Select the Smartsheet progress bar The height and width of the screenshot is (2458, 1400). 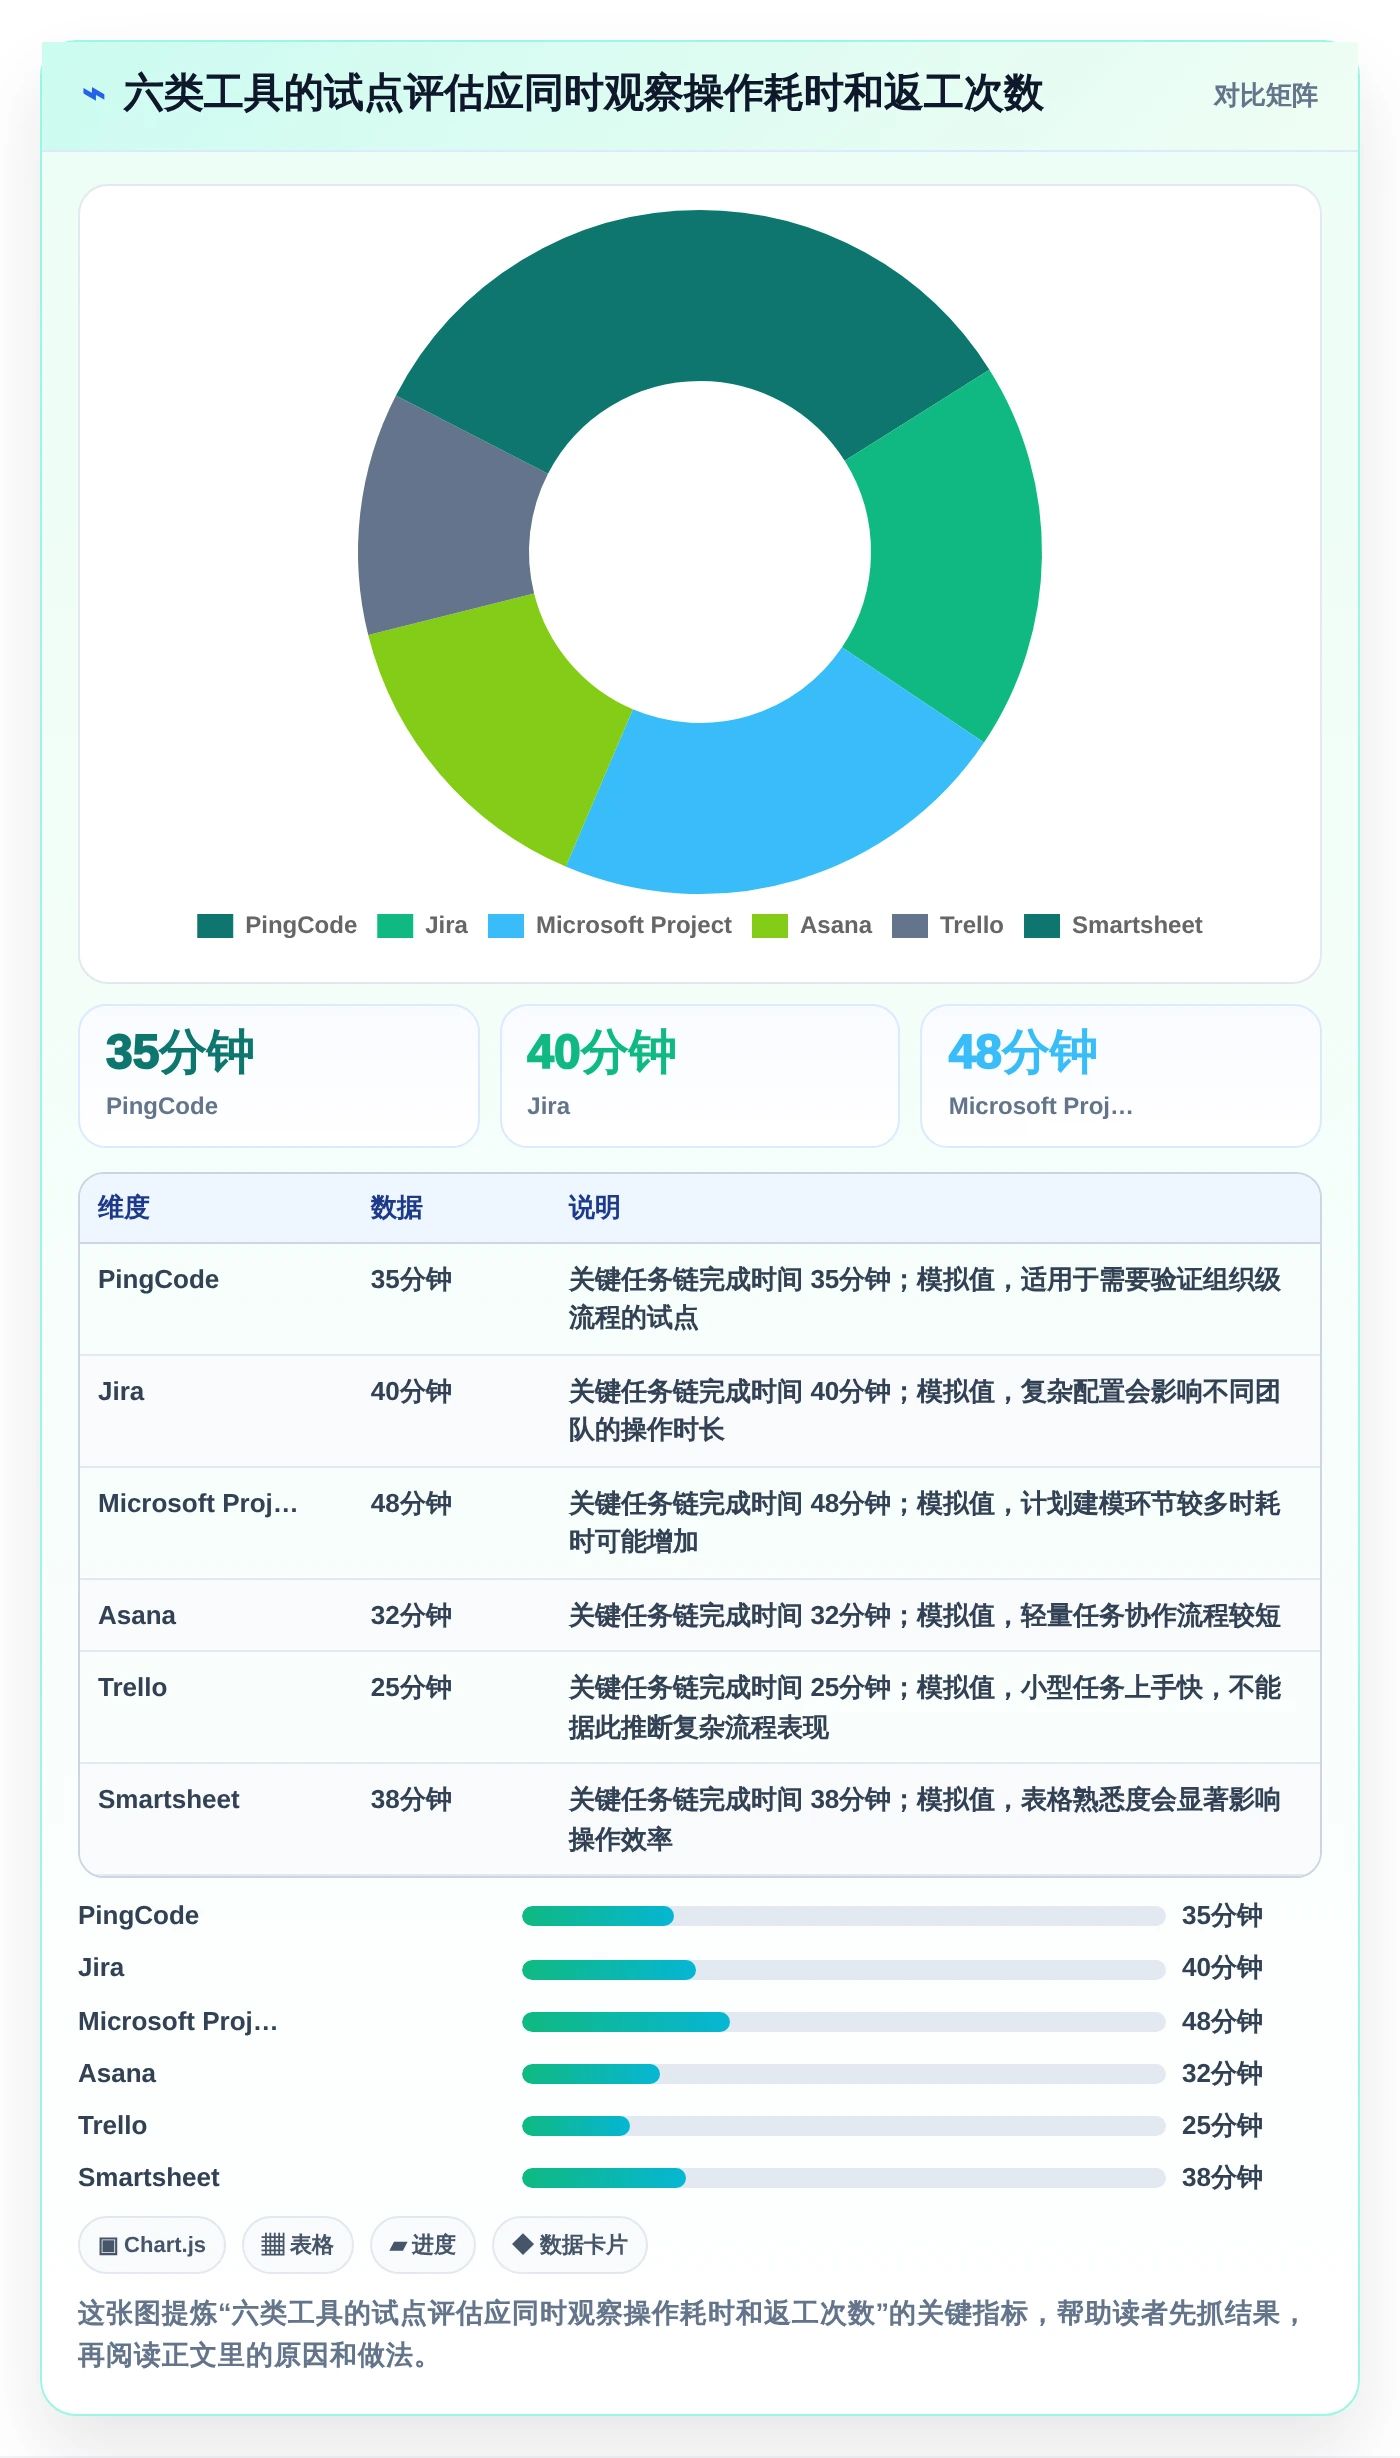pyautogui.click(x=843, y=2178)
